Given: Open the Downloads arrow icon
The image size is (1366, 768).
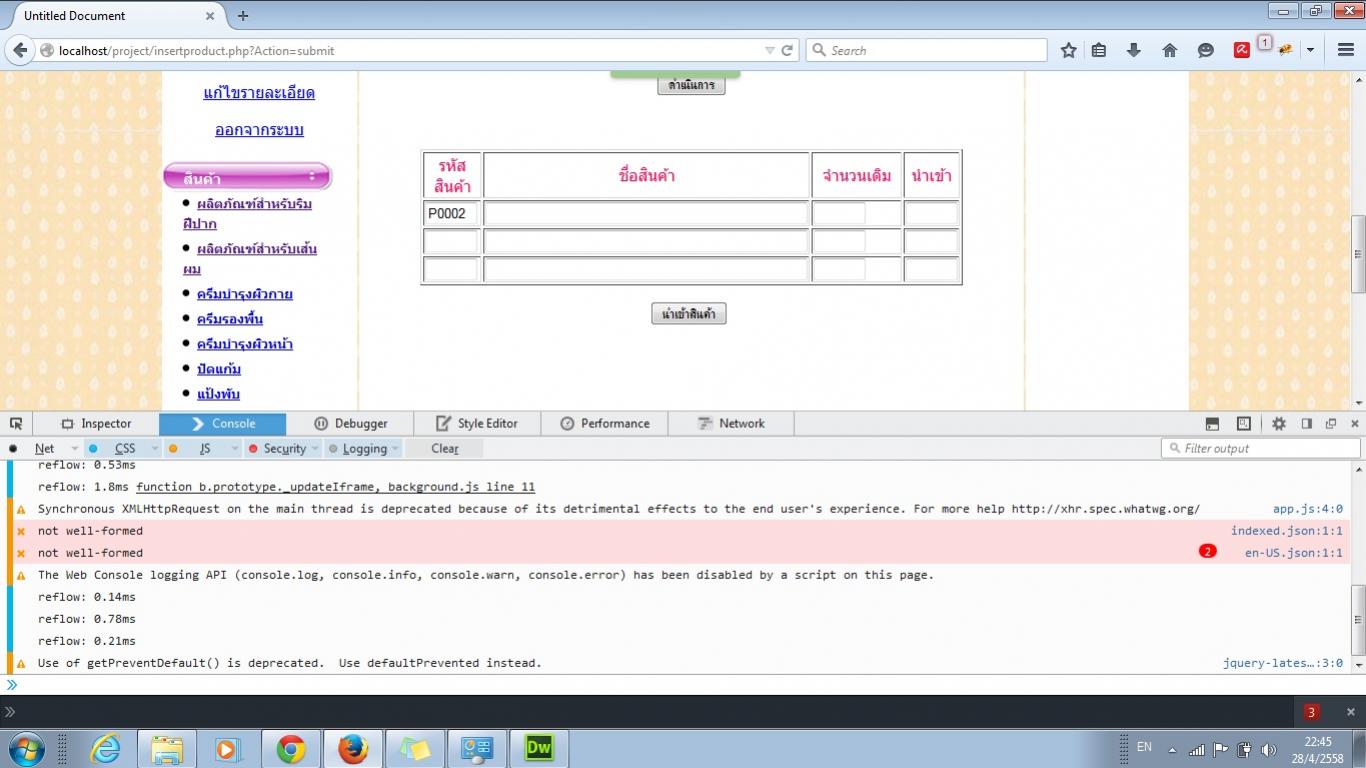Looking at the screenshot, I should coord(1134,50).
